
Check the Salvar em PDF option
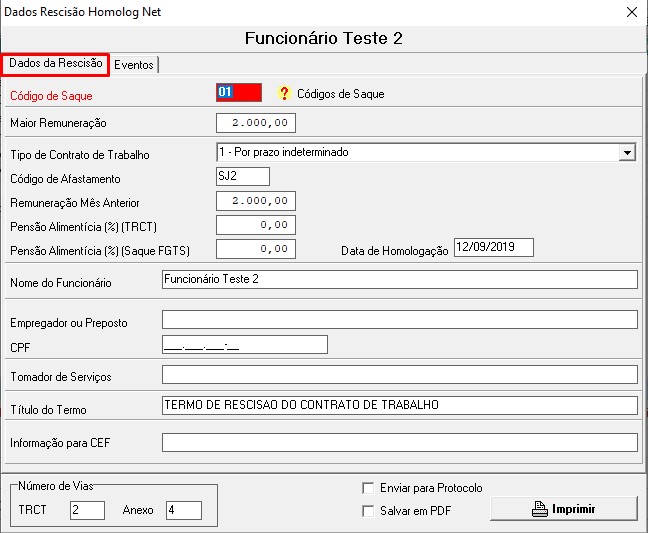[x=368, y=511]
